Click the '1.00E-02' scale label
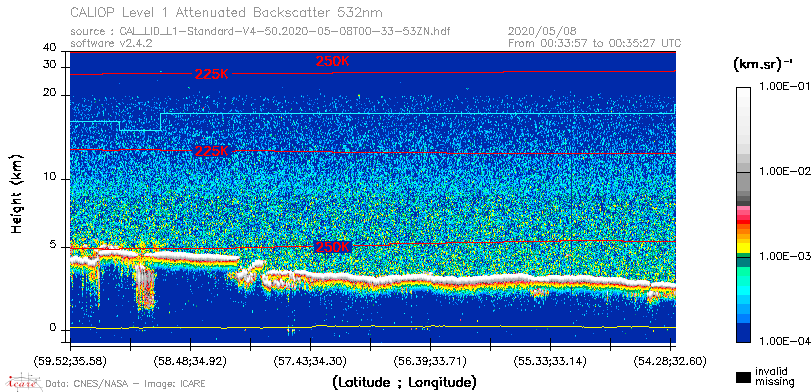The height and width of the screenshot is (392, 811). tap(784, 172)
